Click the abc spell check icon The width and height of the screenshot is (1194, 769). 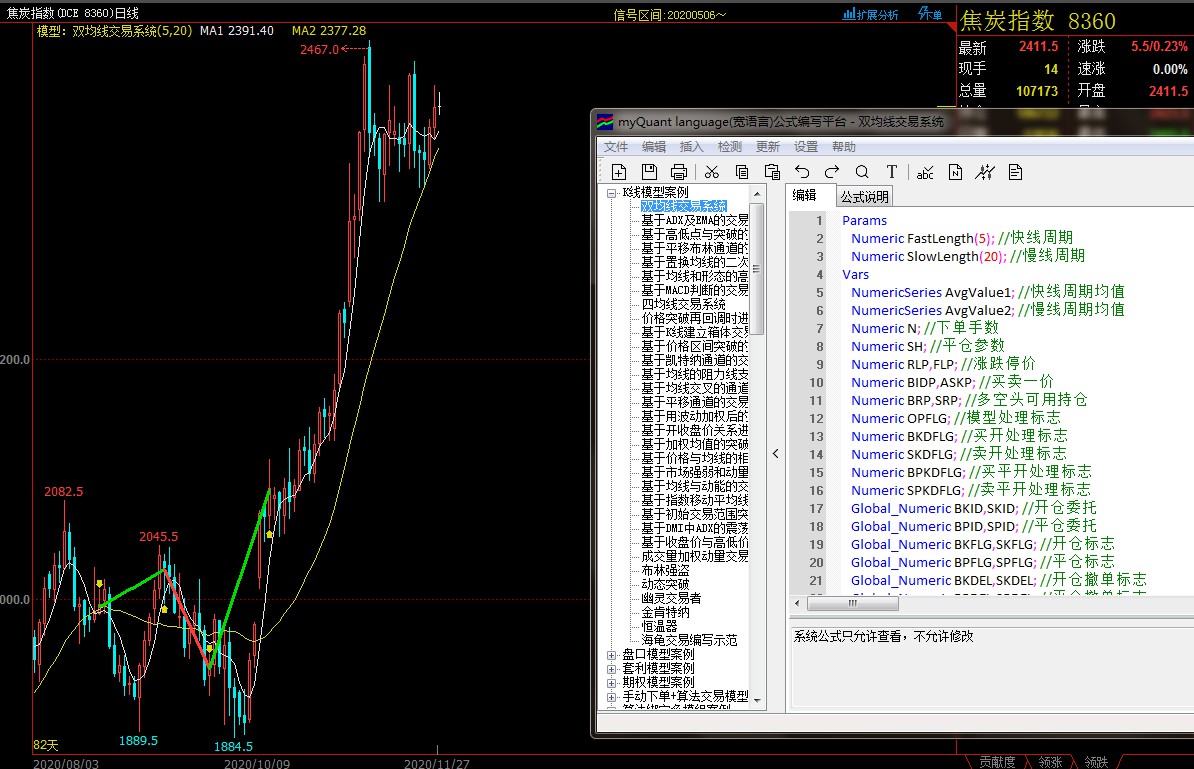point(925,172)
